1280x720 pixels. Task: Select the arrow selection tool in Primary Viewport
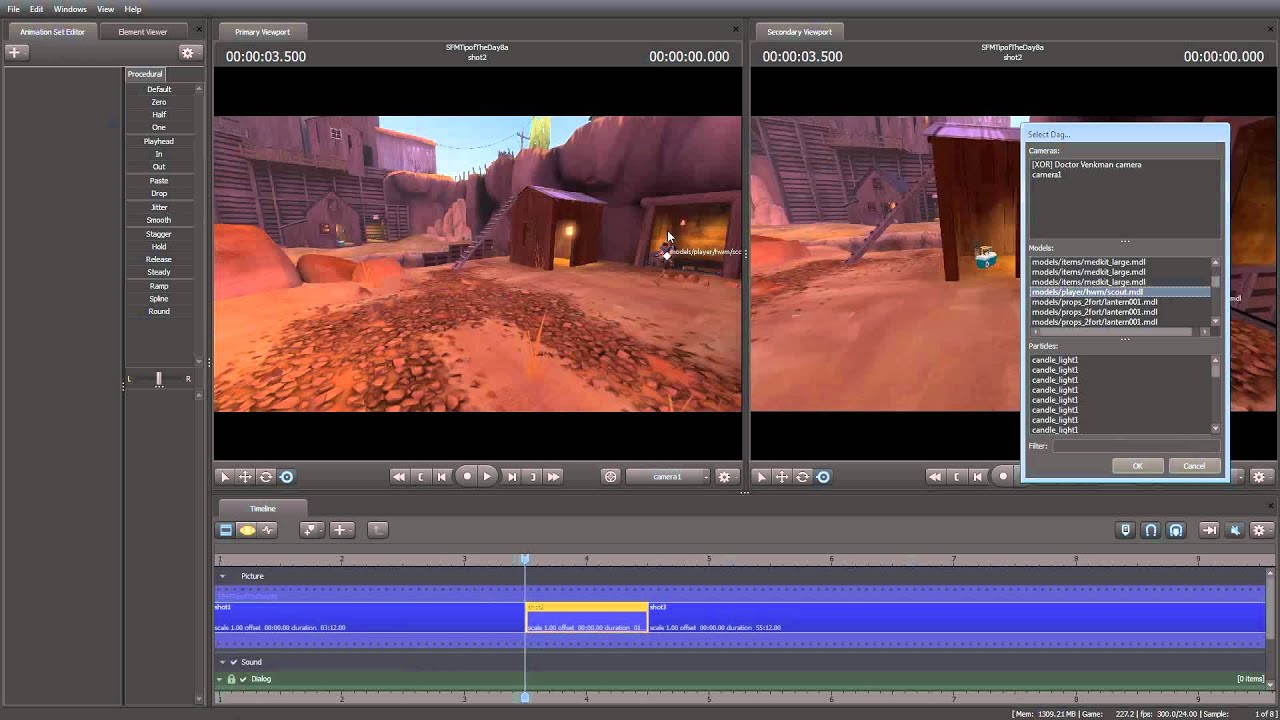click(224, 477)
